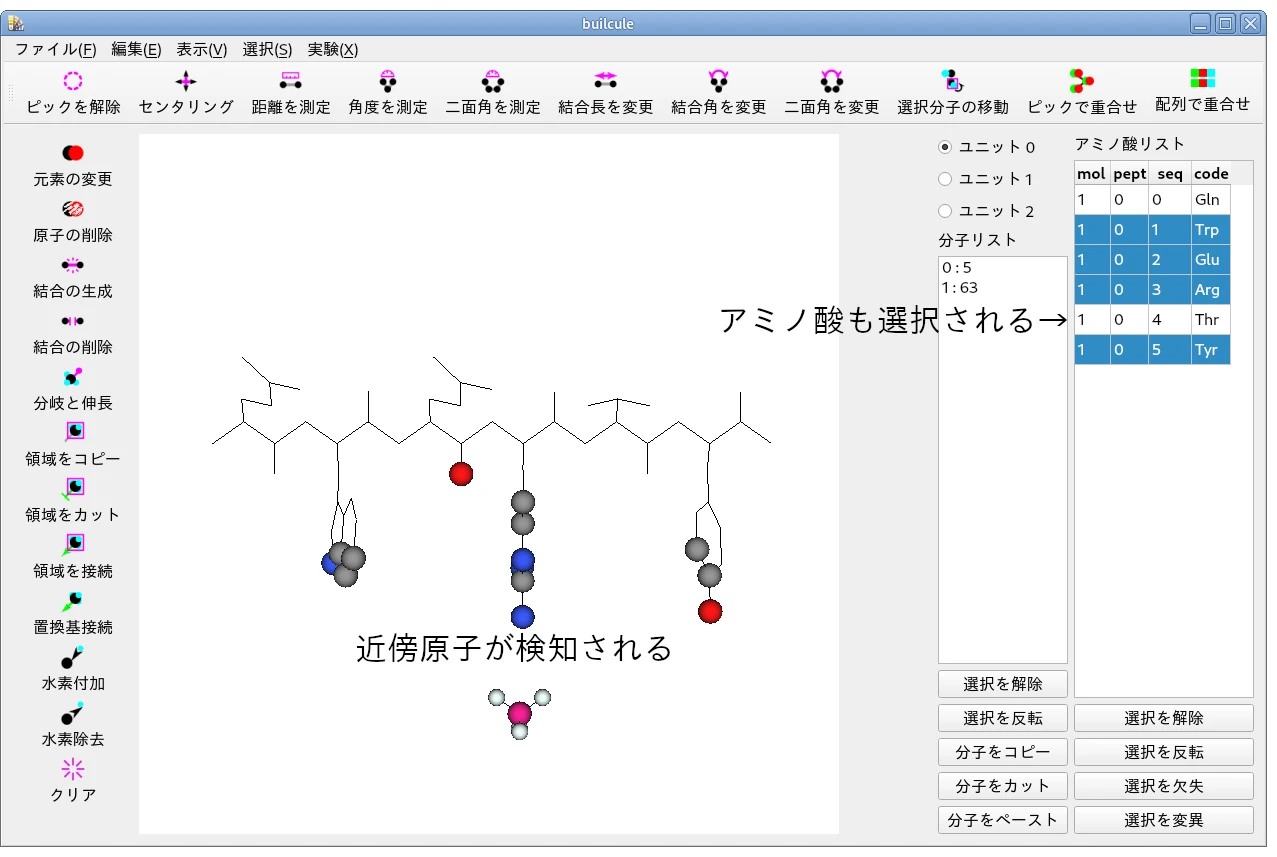Choose the 角度を測定 angle measurement tool

coord(388,82)
